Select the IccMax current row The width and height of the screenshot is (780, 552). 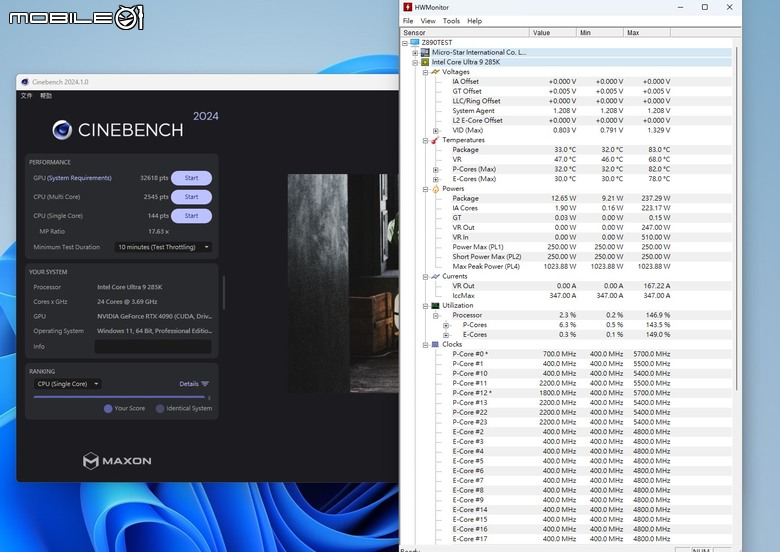pyautogui.click(x=566, y=296)
